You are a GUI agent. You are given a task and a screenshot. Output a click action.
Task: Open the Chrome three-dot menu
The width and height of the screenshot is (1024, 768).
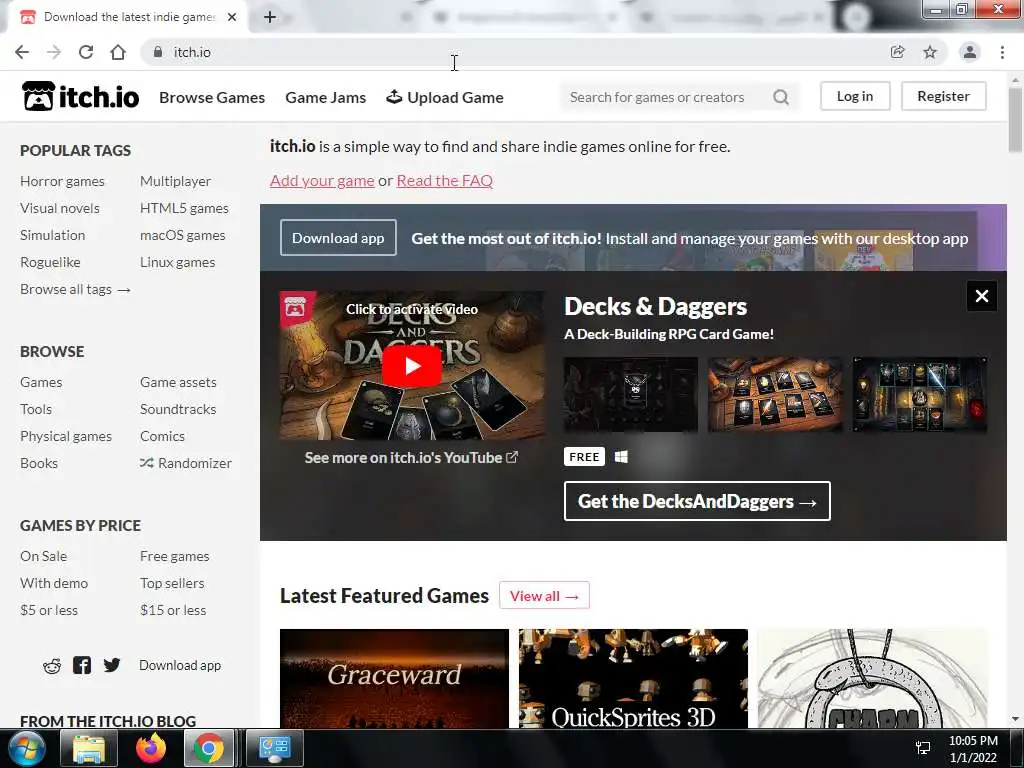click(1002, 52)
